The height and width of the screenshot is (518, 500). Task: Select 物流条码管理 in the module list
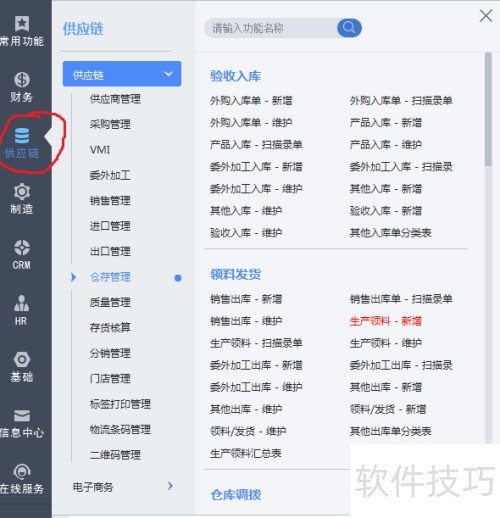point(120,429)
